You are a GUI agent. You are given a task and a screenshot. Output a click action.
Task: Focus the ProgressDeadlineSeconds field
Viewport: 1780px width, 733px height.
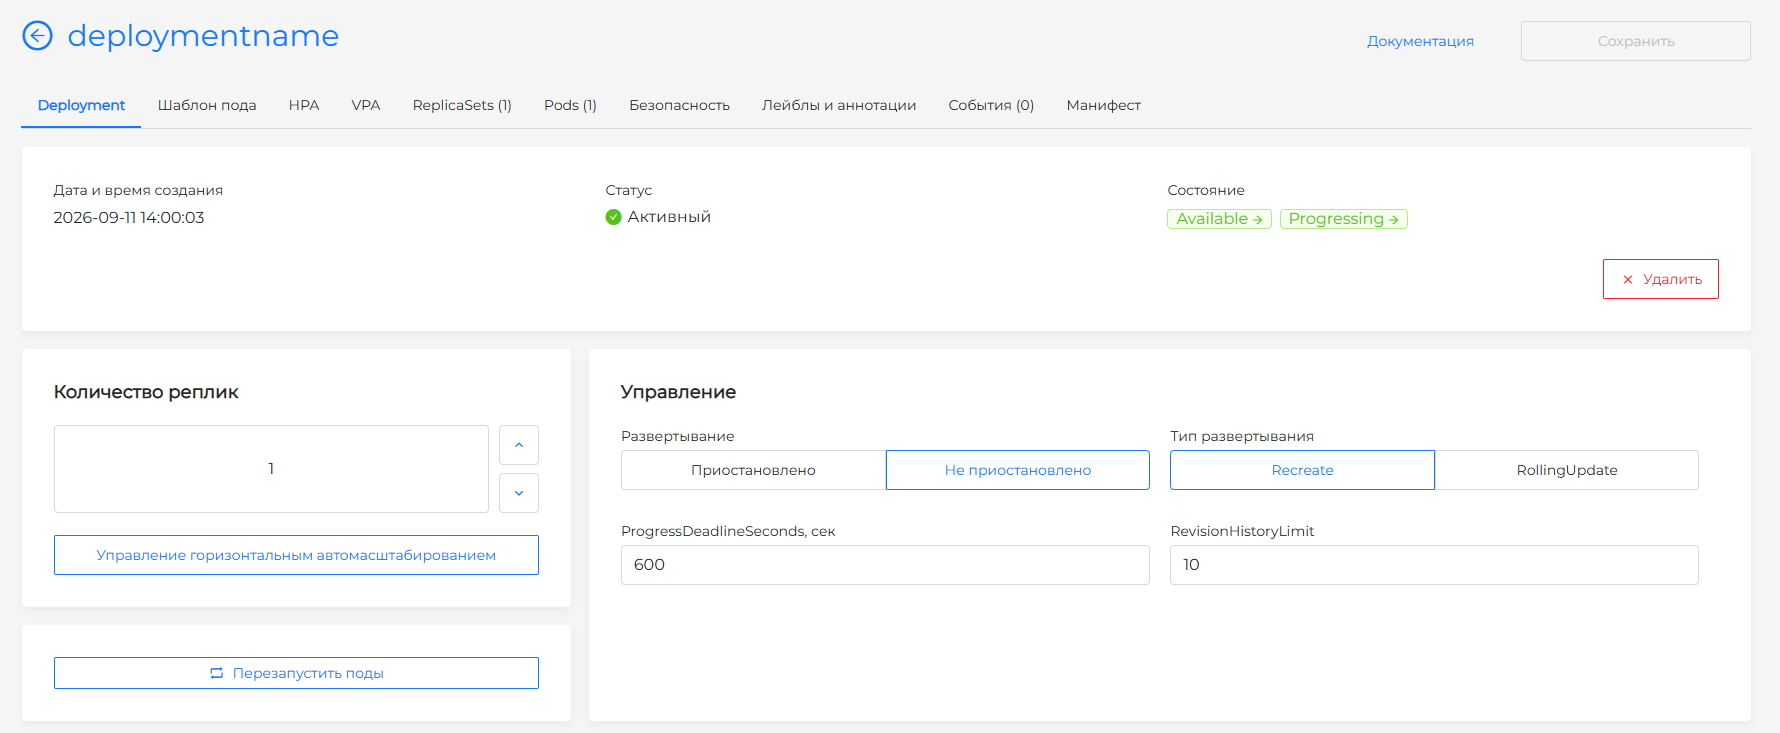pyautogui.click(x=885, y=565)
